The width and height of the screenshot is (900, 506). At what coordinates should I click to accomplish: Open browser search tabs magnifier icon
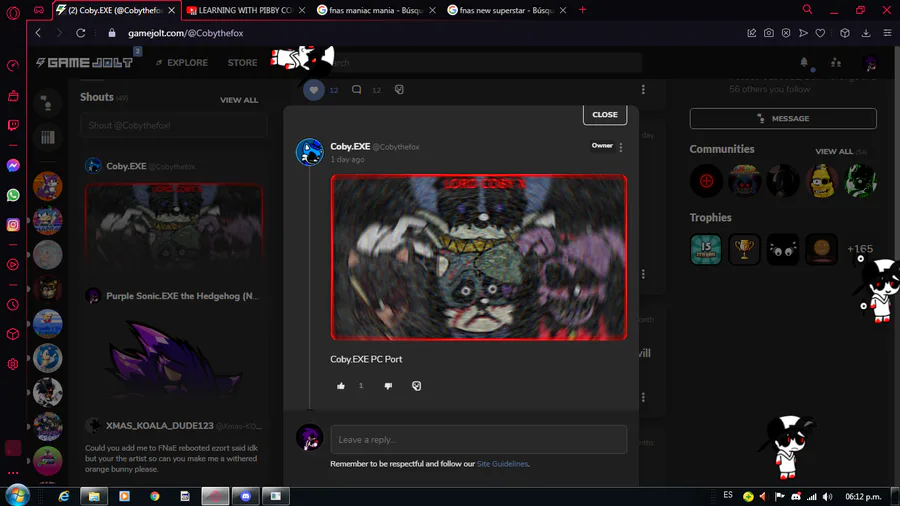tap(808, 10)
